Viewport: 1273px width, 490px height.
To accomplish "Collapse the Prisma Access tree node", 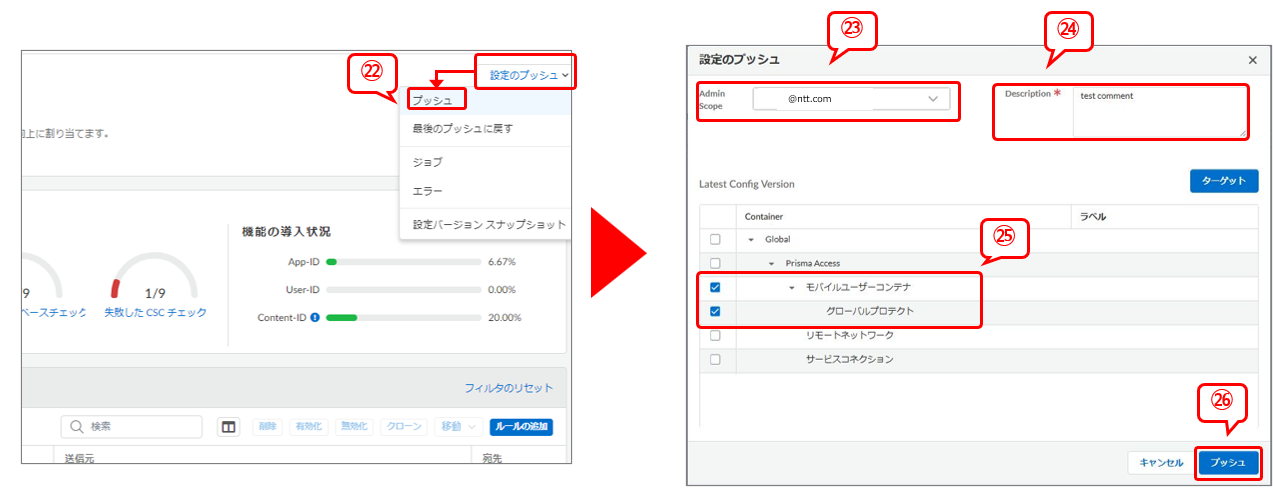I will [x=771, y=264].
